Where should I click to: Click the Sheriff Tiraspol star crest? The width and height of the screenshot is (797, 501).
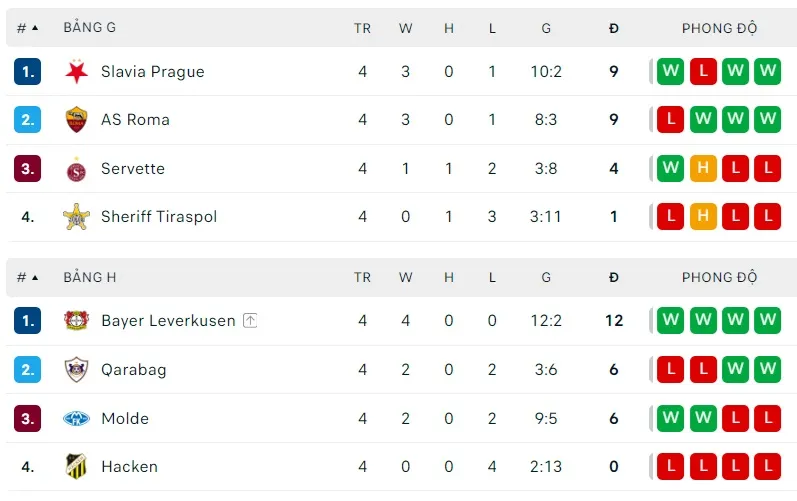(77, 217)
